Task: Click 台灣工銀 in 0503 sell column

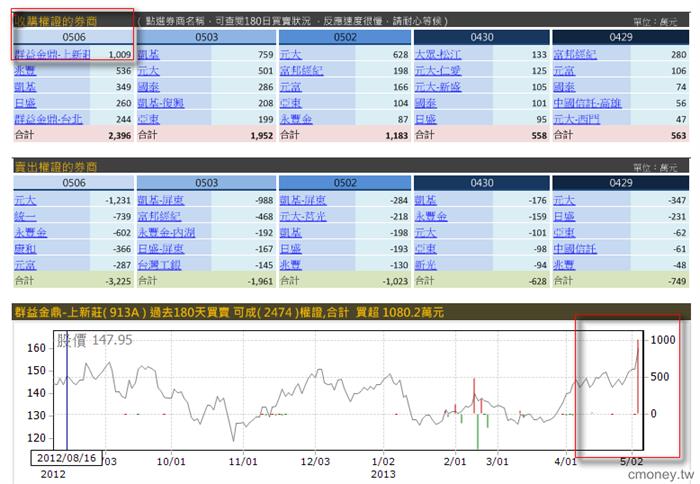Action: (x=160, y=264)
